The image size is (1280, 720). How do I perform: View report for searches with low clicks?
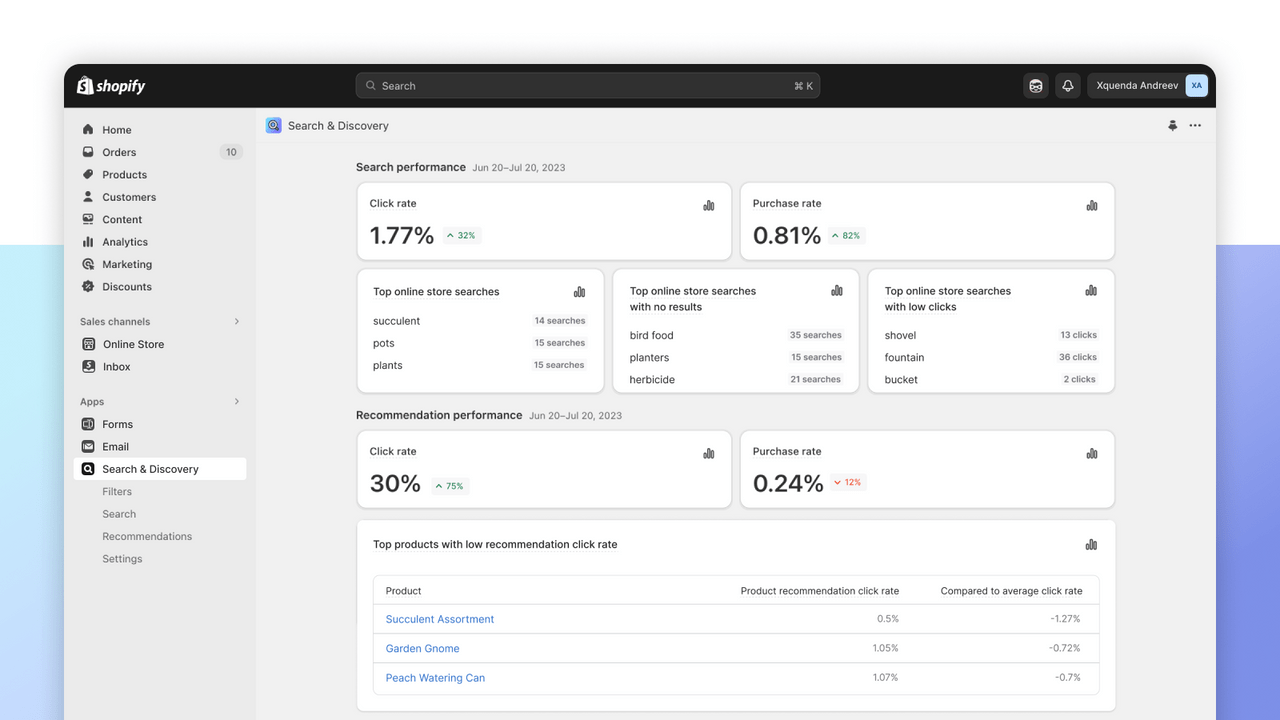(x=1091, y=291)
